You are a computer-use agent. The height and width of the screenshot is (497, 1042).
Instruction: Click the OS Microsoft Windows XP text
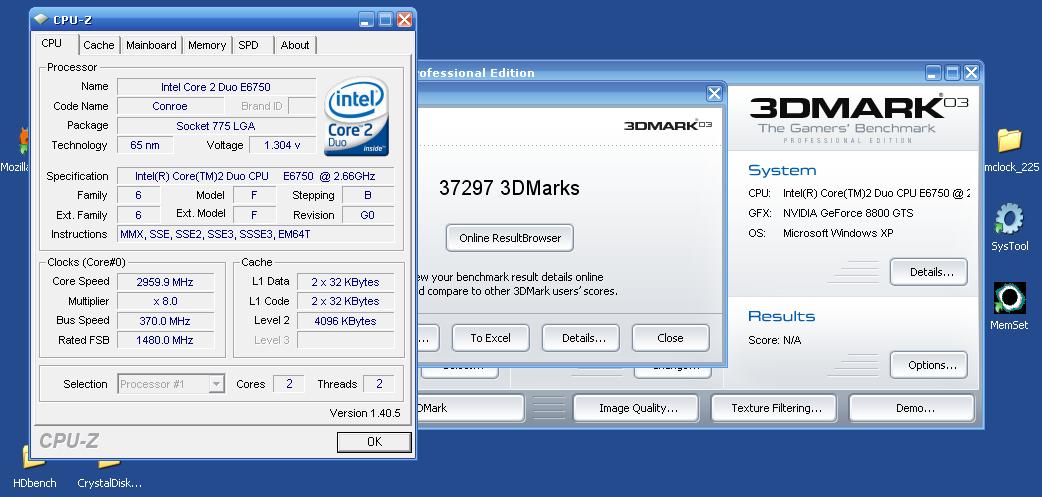click(821, 233)
